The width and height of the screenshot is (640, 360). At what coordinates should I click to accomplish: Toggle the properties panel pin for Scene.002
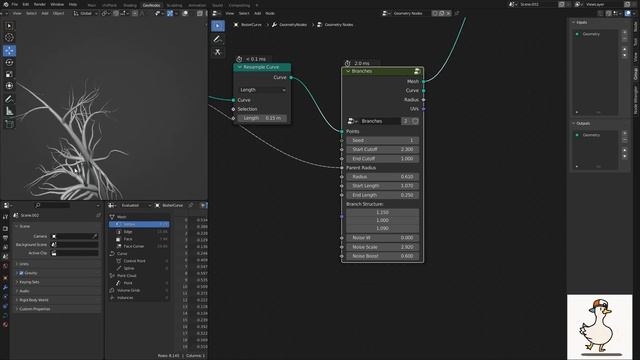click(x=98, y=216)
